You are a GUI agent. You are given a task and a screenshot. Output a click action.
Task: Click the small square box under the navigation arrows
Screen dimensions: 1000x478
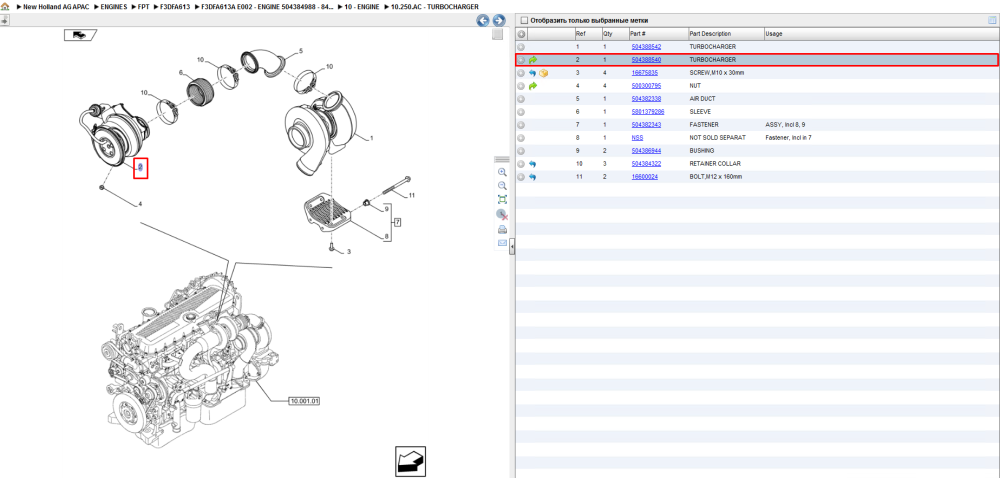pyautogui.click(x=497, y=35)
